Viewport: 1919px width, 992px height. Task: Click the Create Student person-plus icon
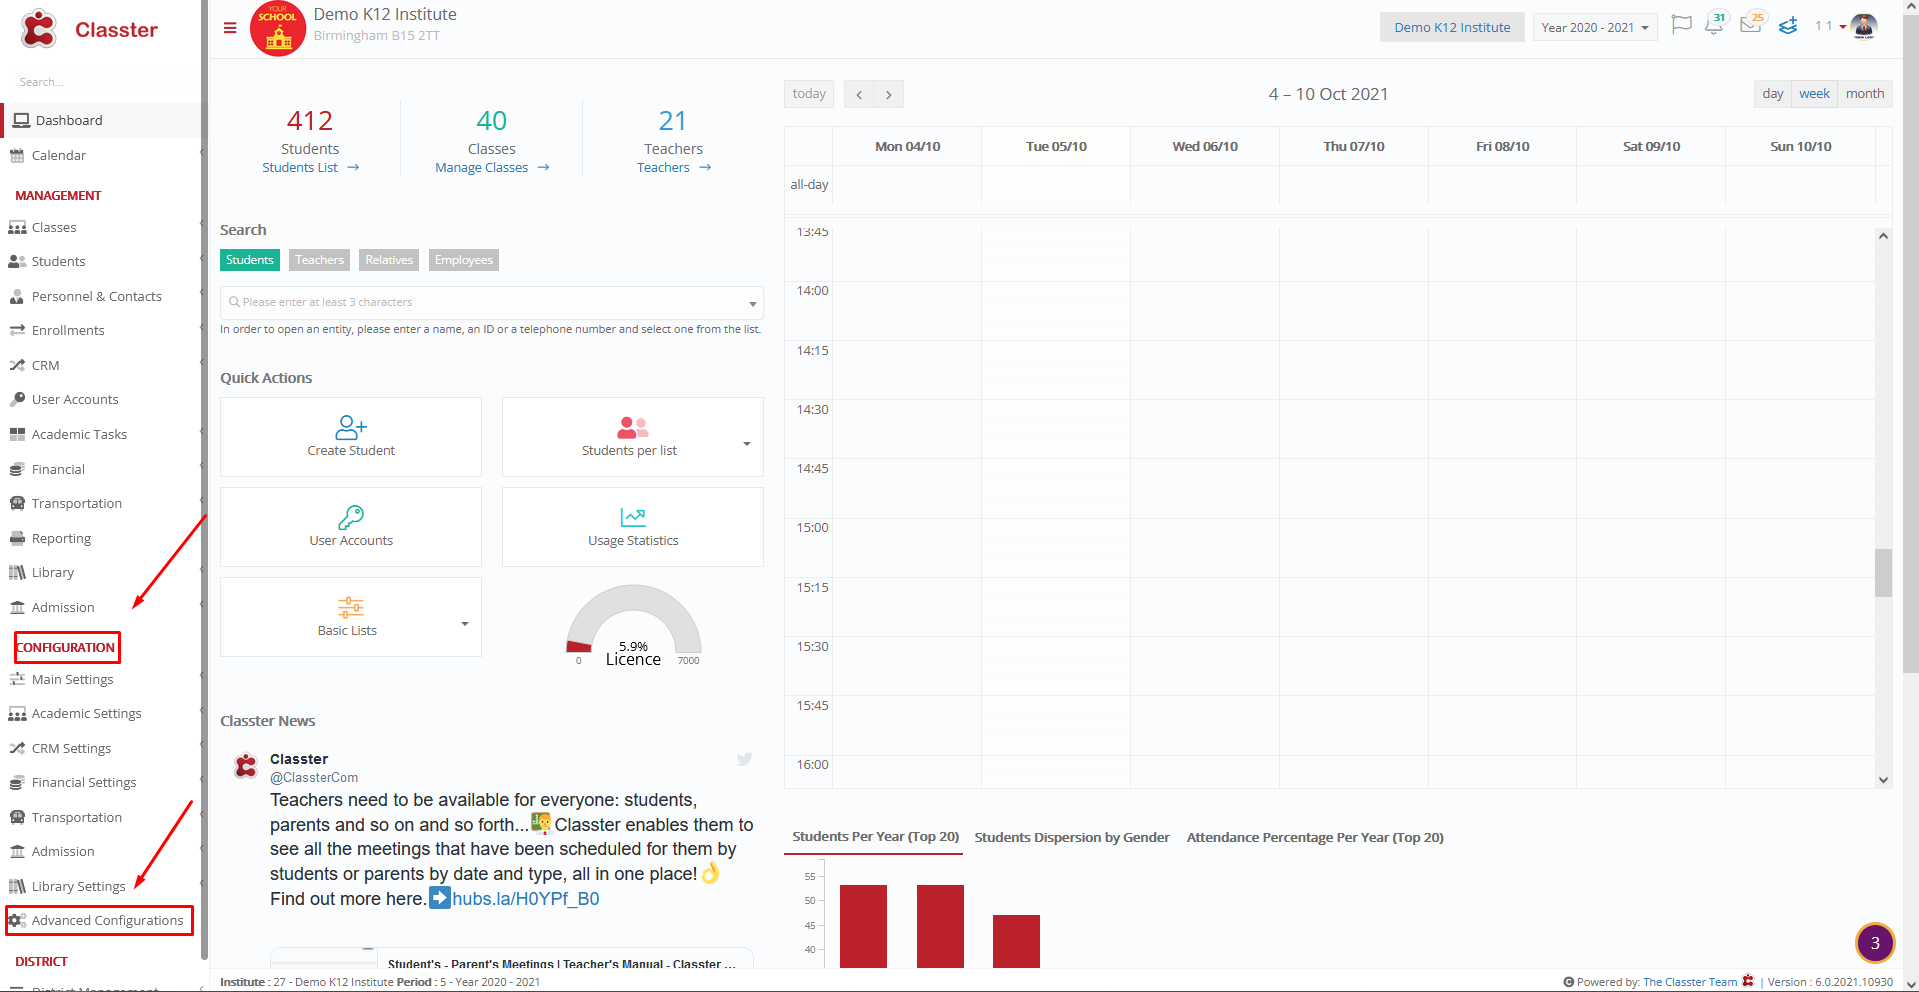(x=351, y=428)
